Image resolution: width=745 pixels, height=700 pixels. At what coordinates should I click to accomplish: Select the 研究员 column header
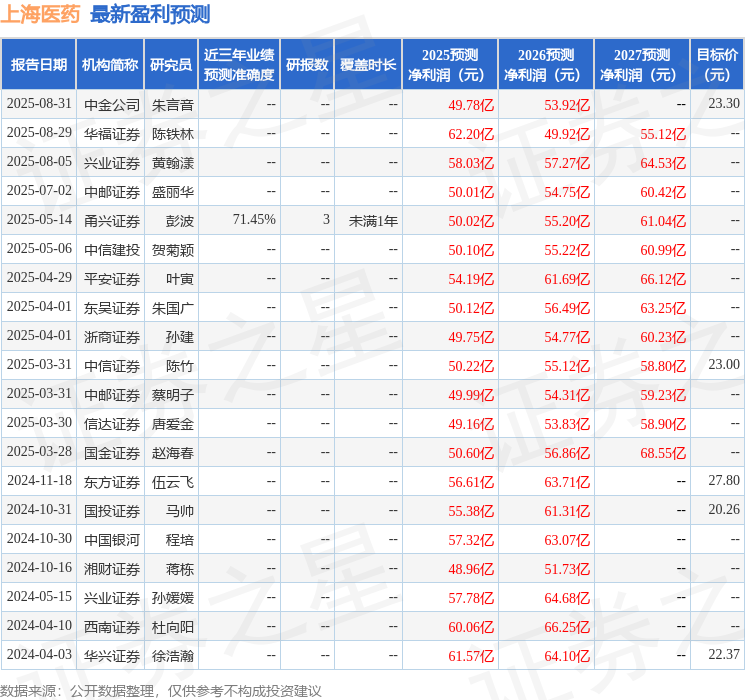pyautogui.click(x=171, y=65)
